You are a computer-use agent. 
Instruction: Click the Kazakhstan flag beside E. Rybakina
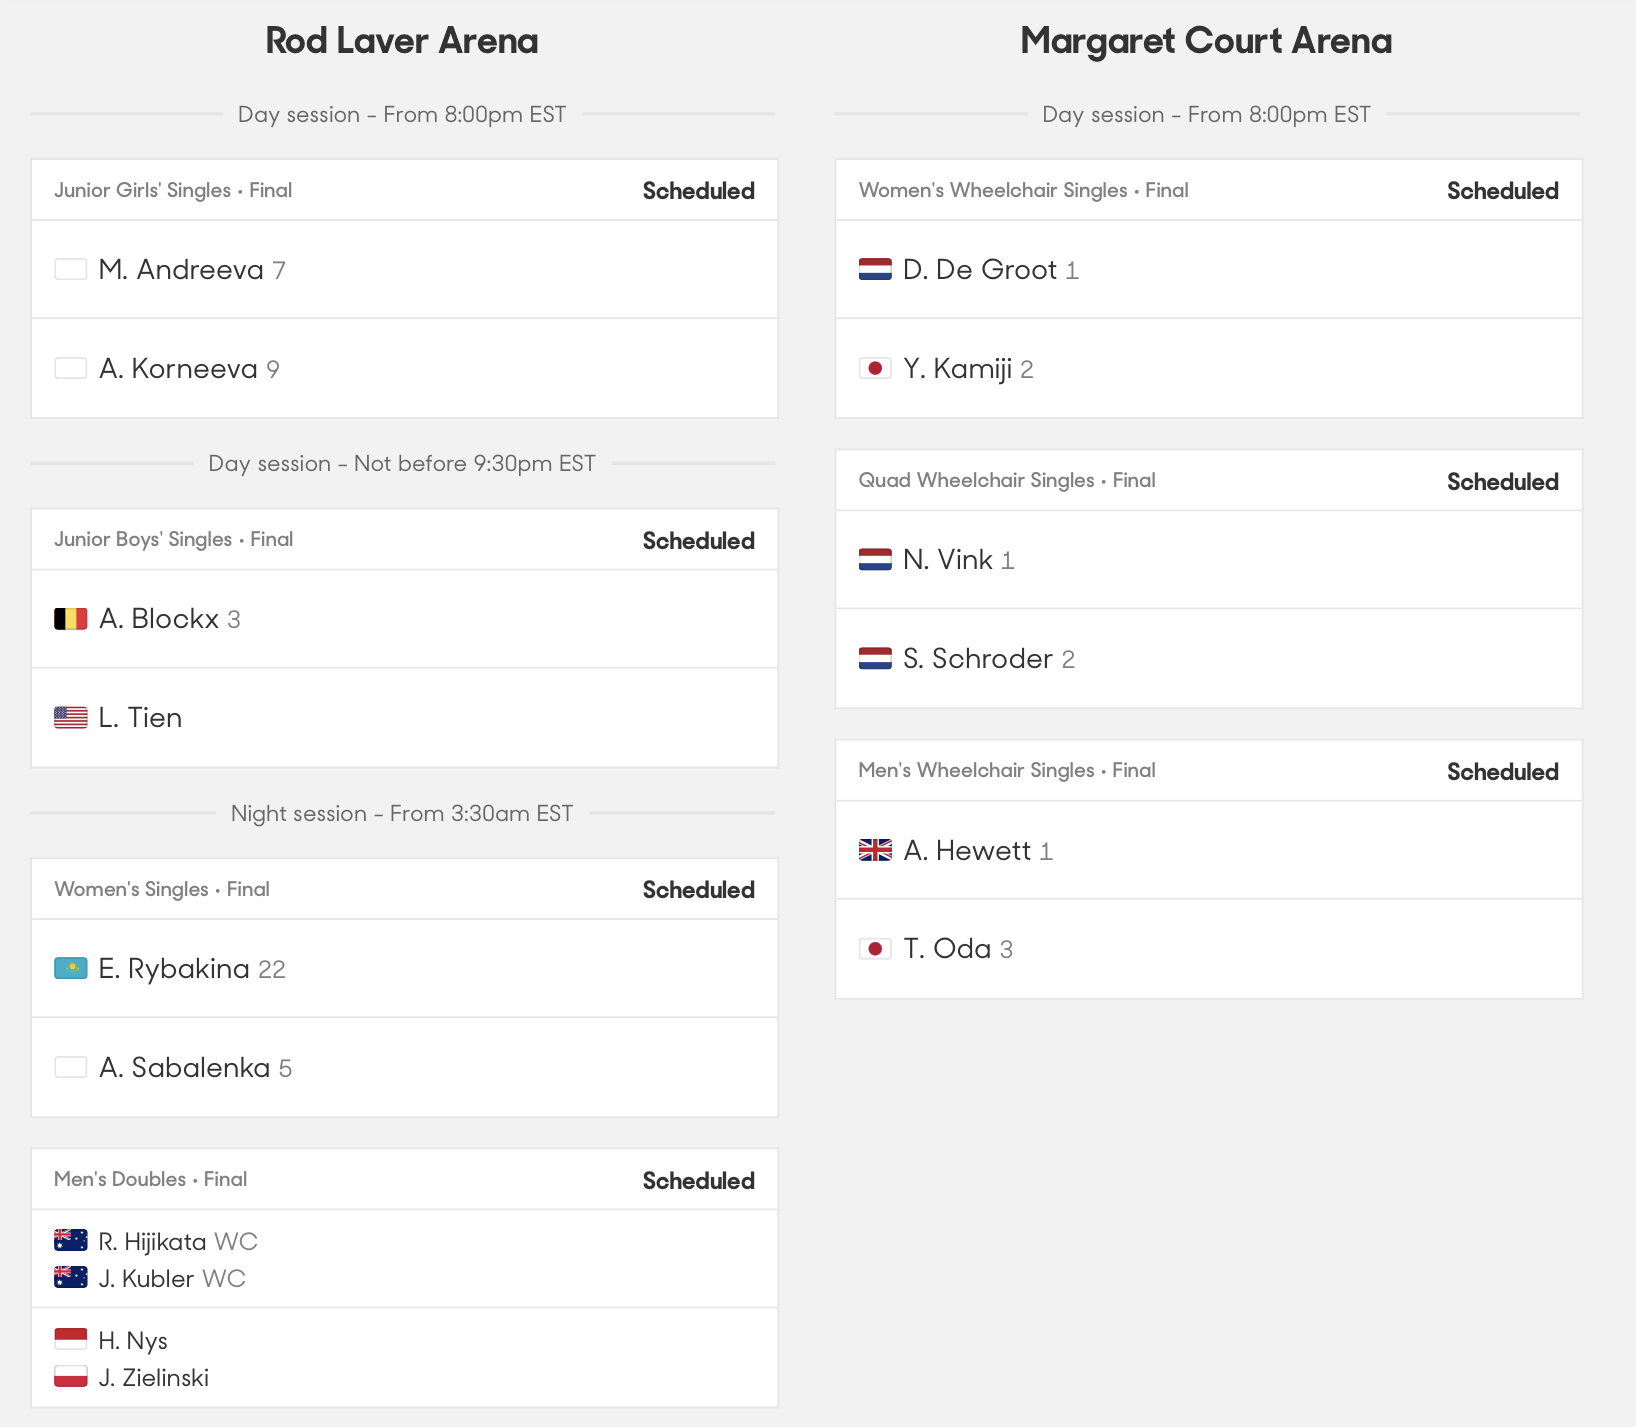coord(70,969)
